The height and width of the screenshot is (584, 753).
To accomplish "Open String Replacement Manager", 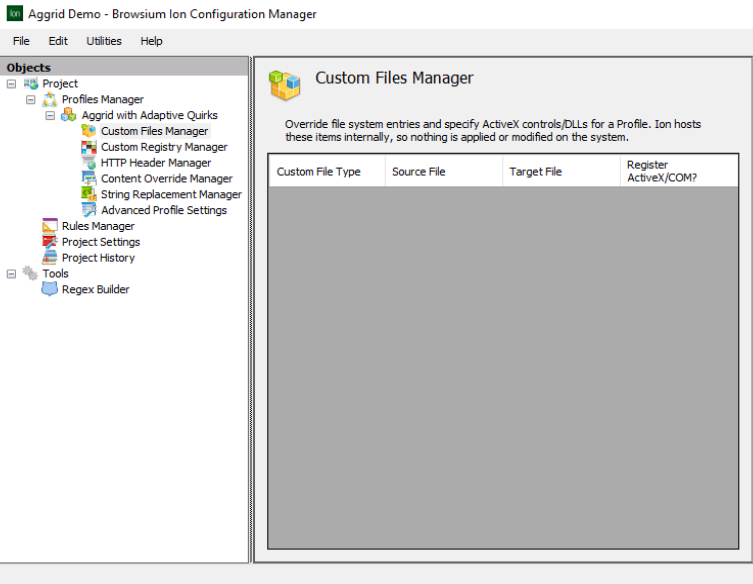I will point(171,195).
